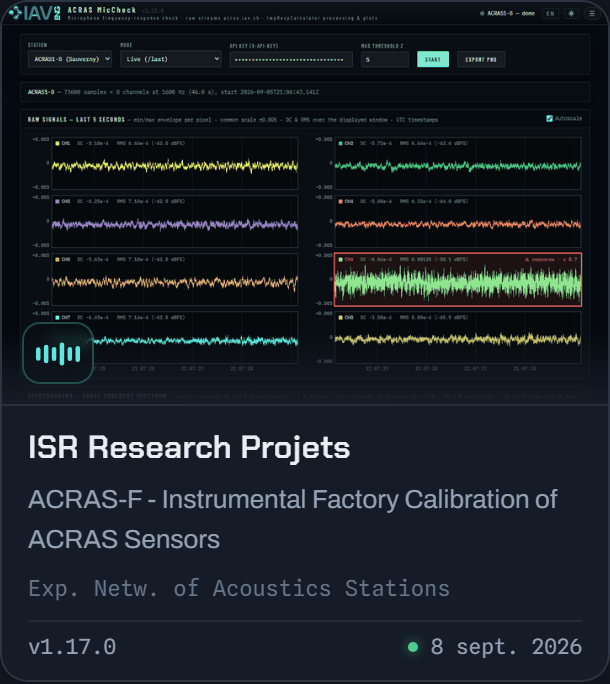Click the EXPORT PNG button
The width and height of the screenshot is (610, 684).
pos(481,59)
